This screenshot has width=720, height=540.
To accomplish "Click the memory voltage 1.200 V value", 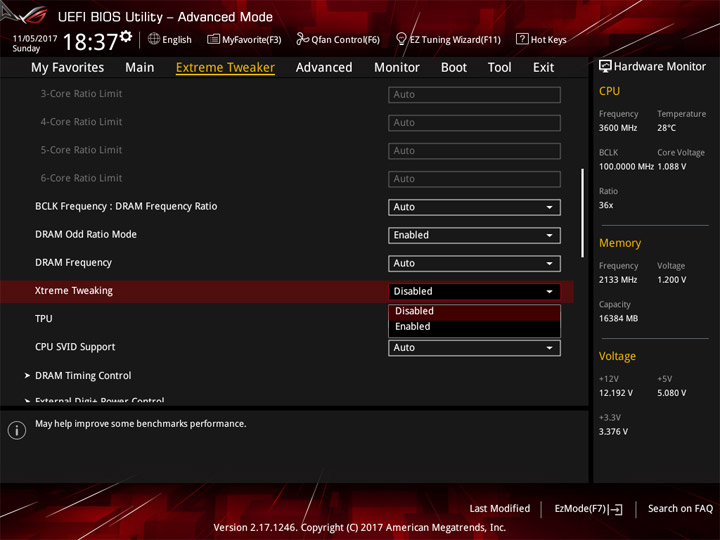I will [x=672, y=280].
